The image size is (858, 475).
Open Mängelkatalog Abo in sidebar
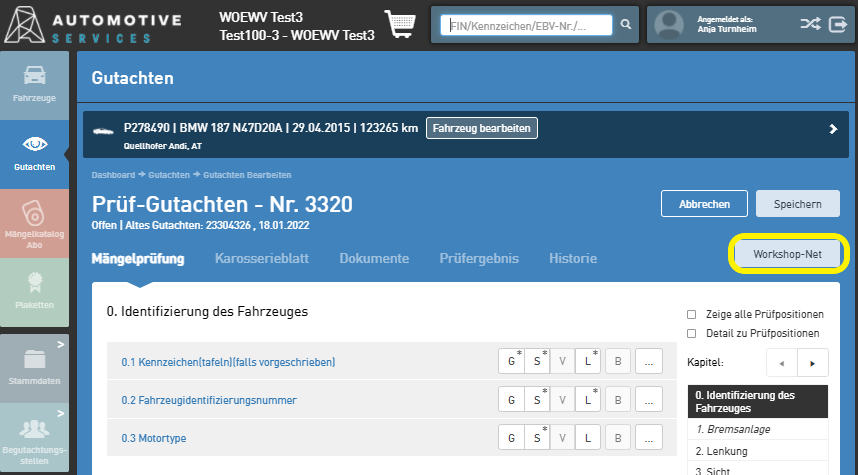click(x=34, y=221)
